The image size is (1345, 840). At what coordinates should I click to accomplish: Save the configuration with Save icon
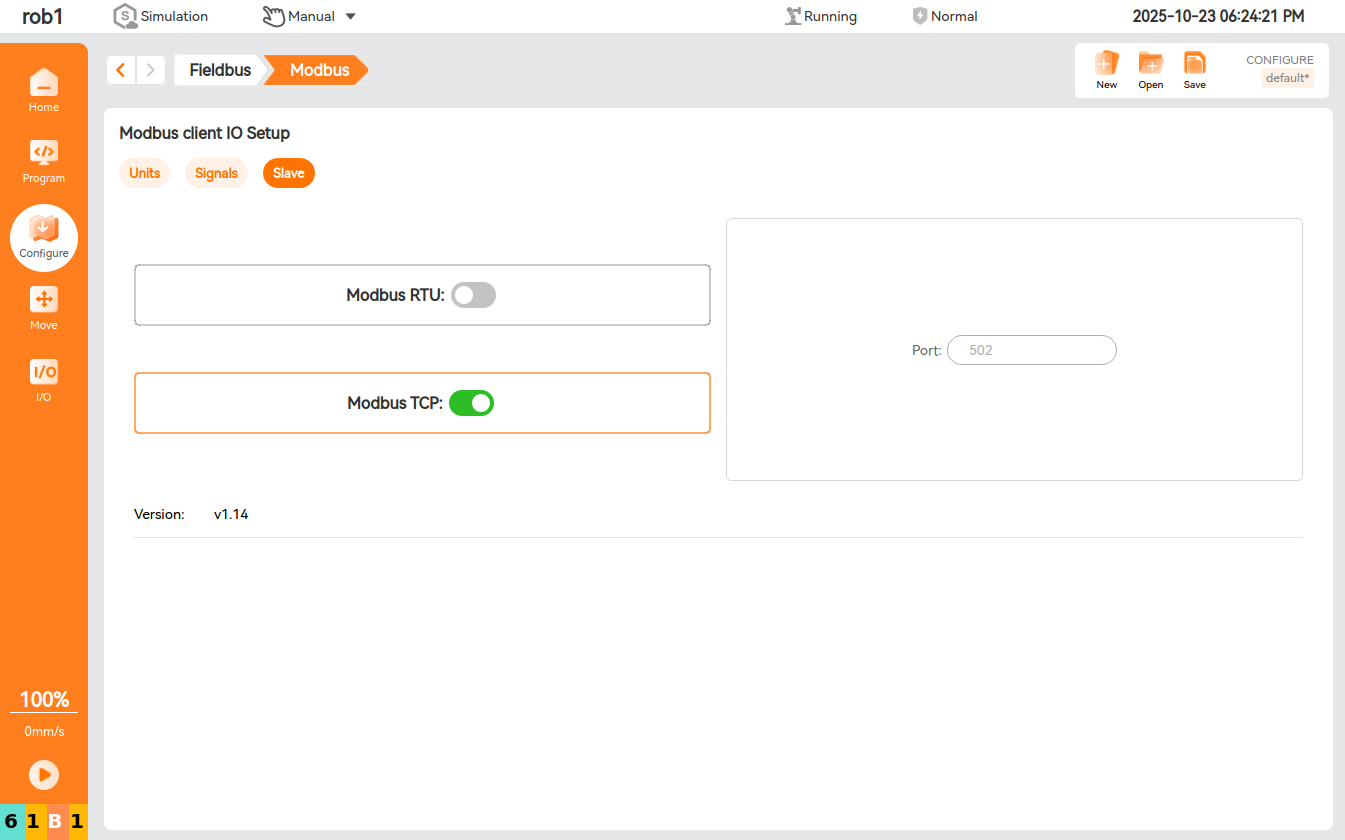click(x=1195, y=64)
